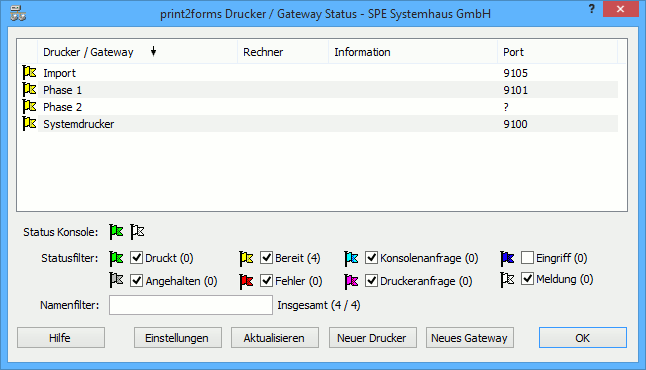The image size is (646, 370).
Task: Click the yellow flag next to Bereit
Action: (246, 258)
